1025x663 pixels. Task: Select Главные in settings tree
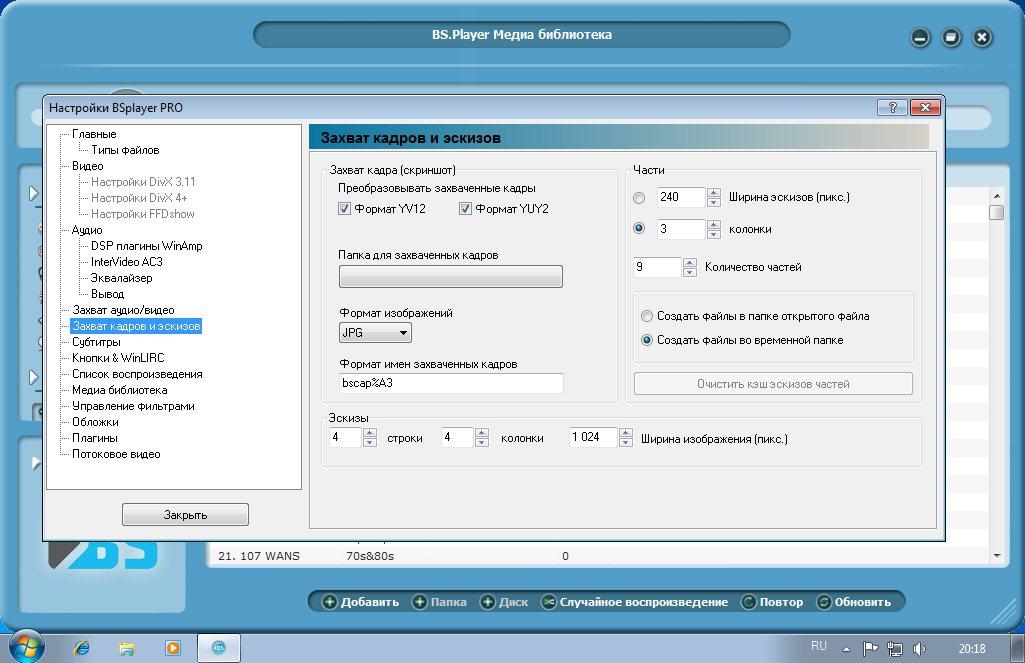94,134
